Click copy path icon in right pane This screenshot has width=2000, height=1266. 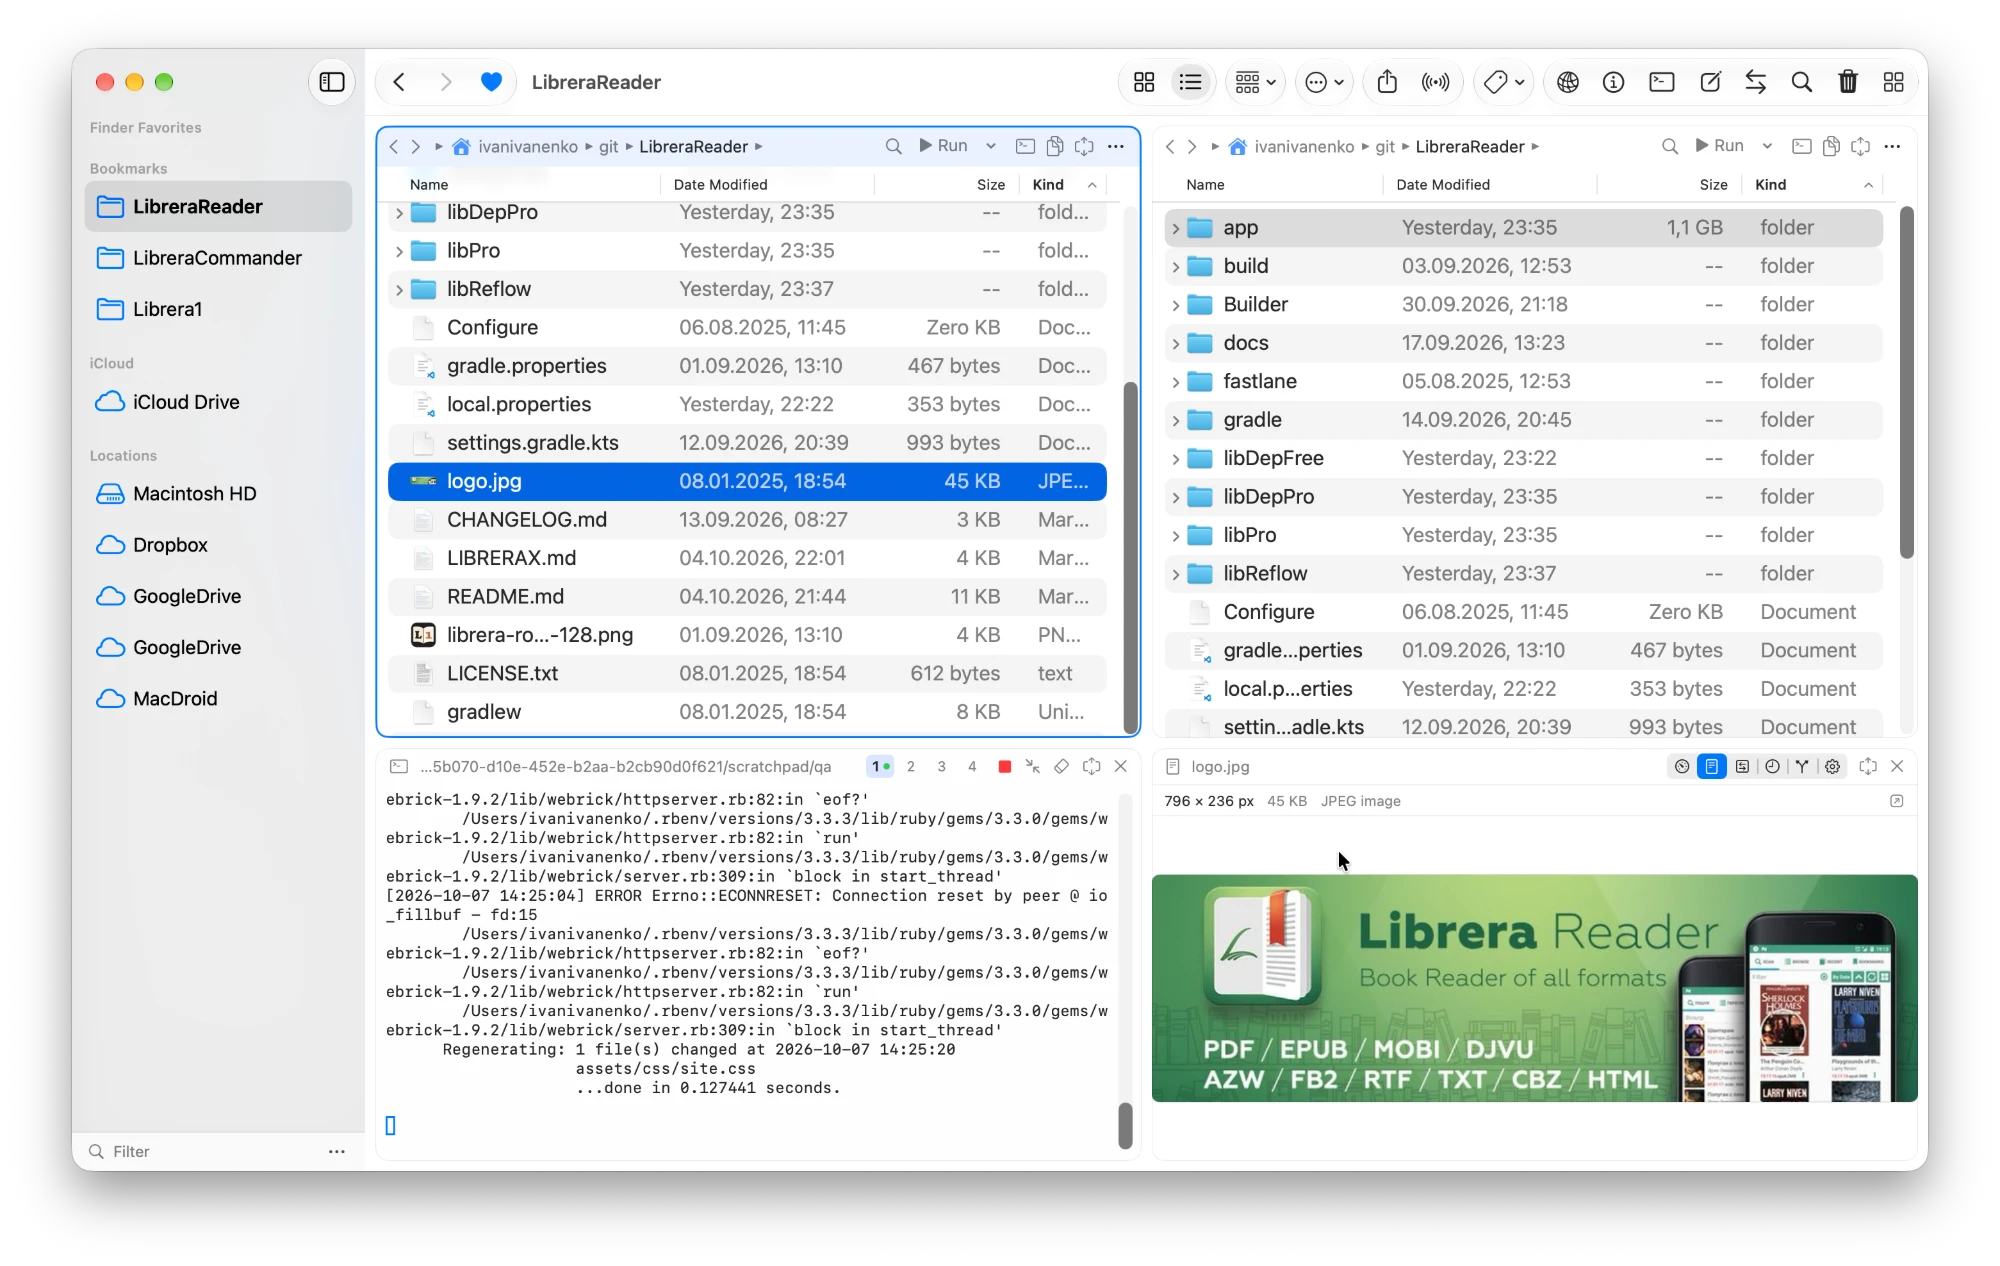click(x=1831, y=146)
